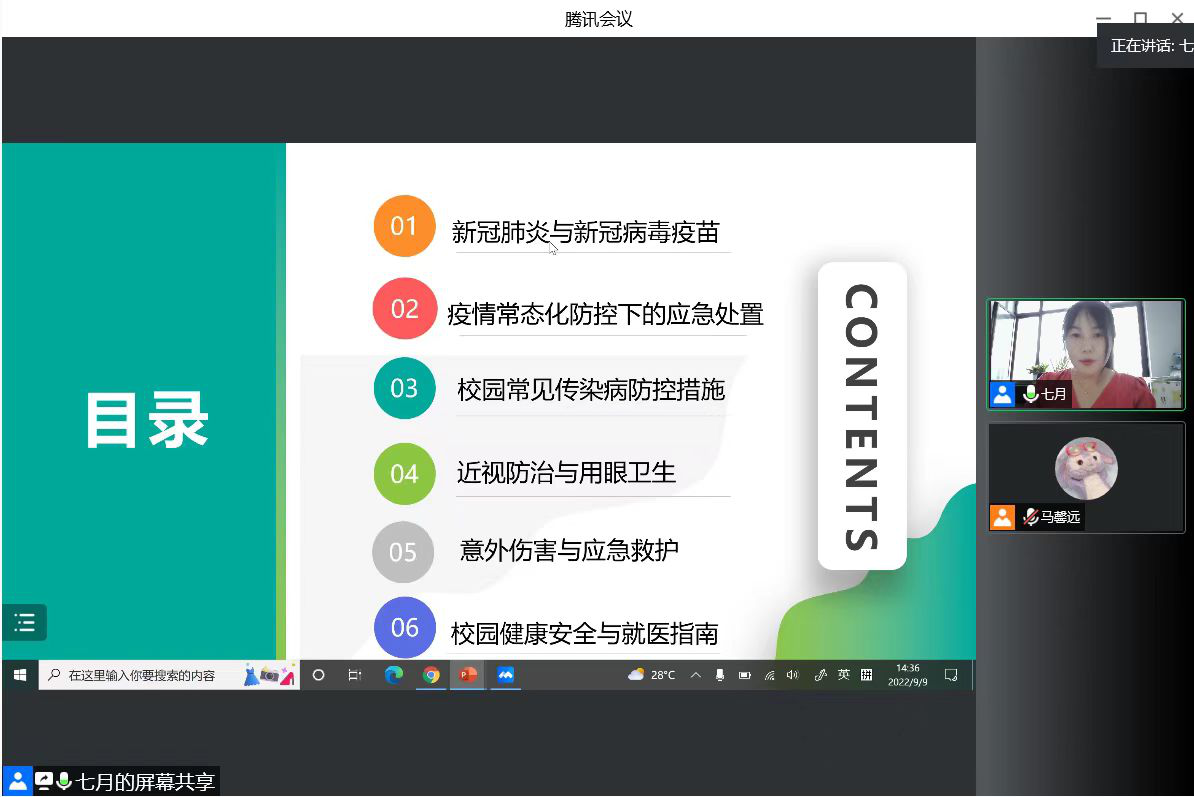This screenshot has width=1194, height=797.
Task: Open the Windows Start menu
Action: pos(19,675)
